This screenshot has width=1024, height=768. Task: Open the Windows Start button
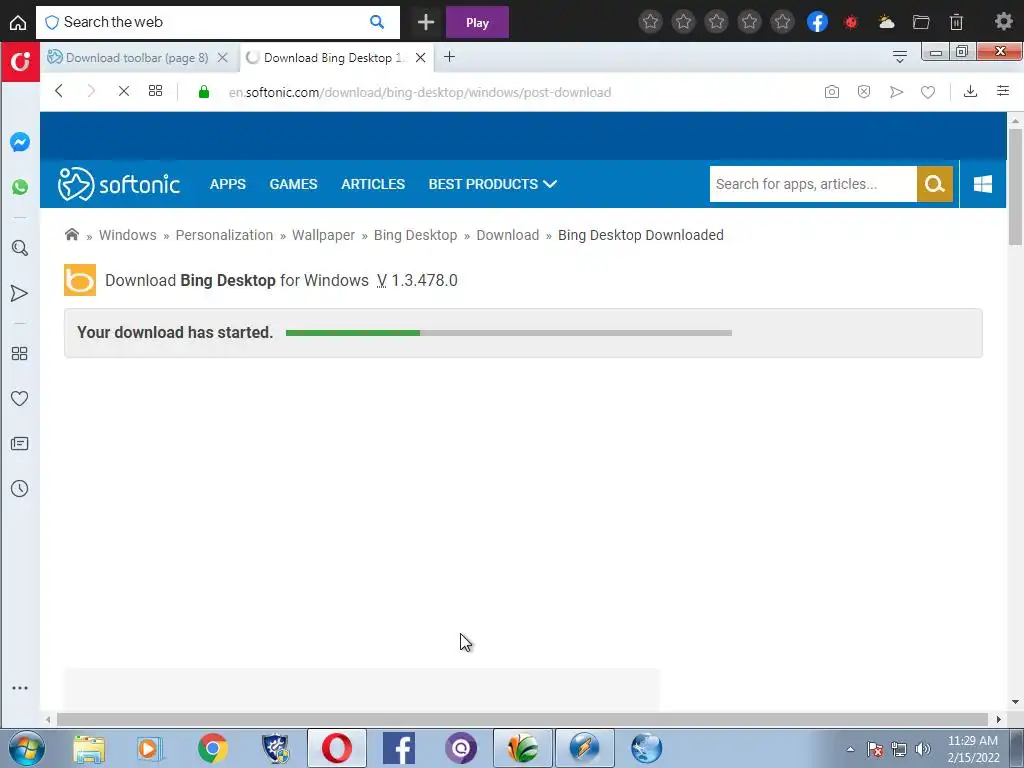(x=26, y=748)
